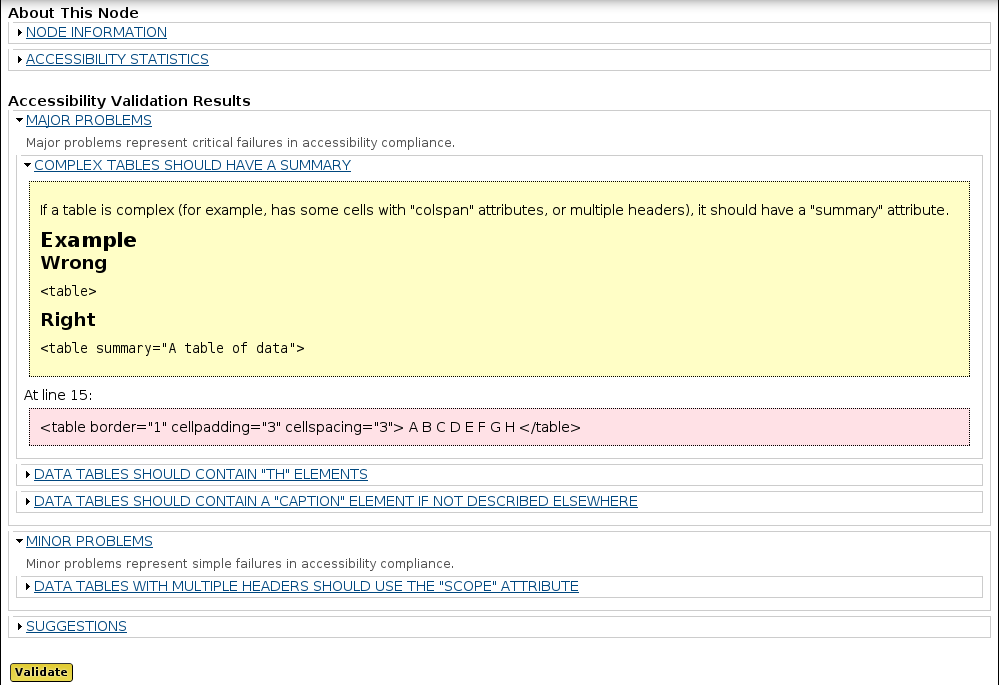
Task: Collapse the Minor Problems triangle
Action: click(x=20, y=542)
